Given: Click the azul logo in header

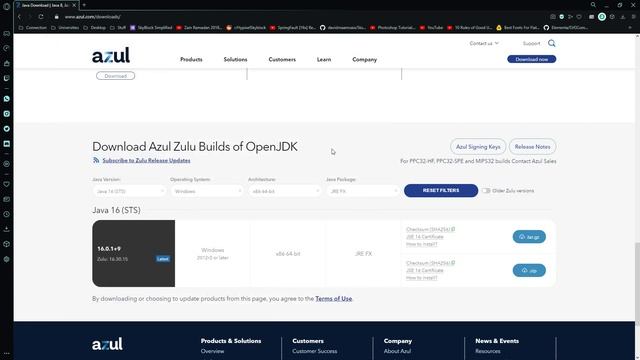Looking at the screenshot, I should (111, 56).
